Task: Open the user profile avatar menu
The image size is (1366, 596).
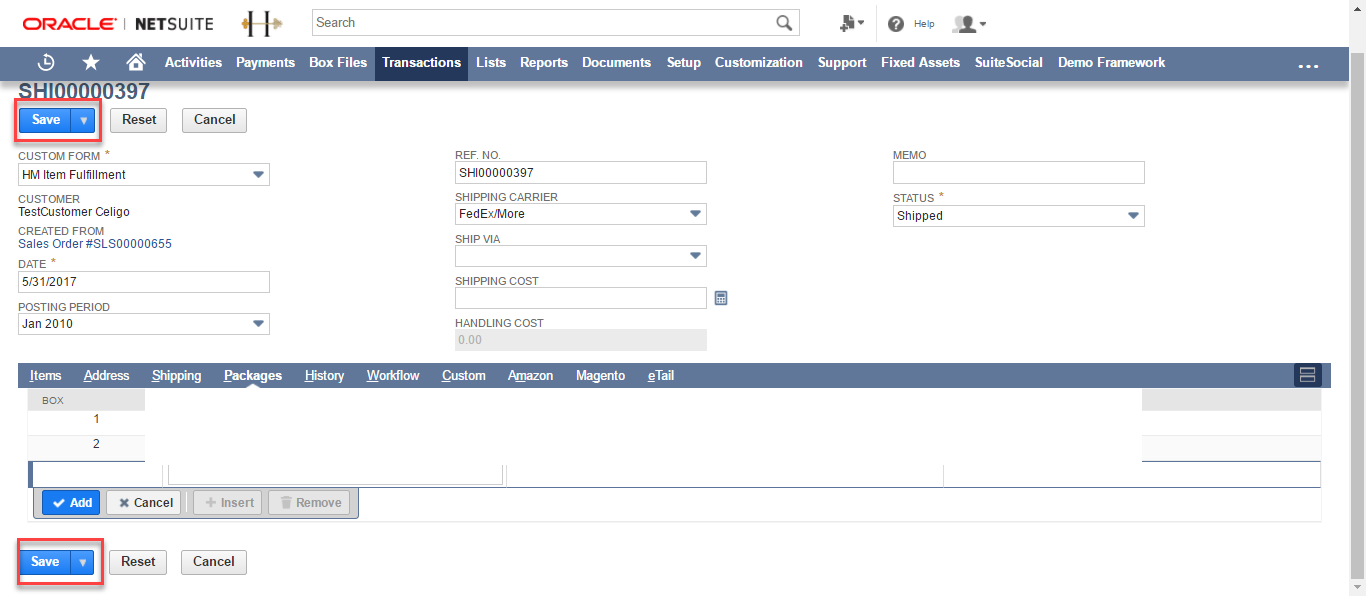Action: [x=969, y=24]
